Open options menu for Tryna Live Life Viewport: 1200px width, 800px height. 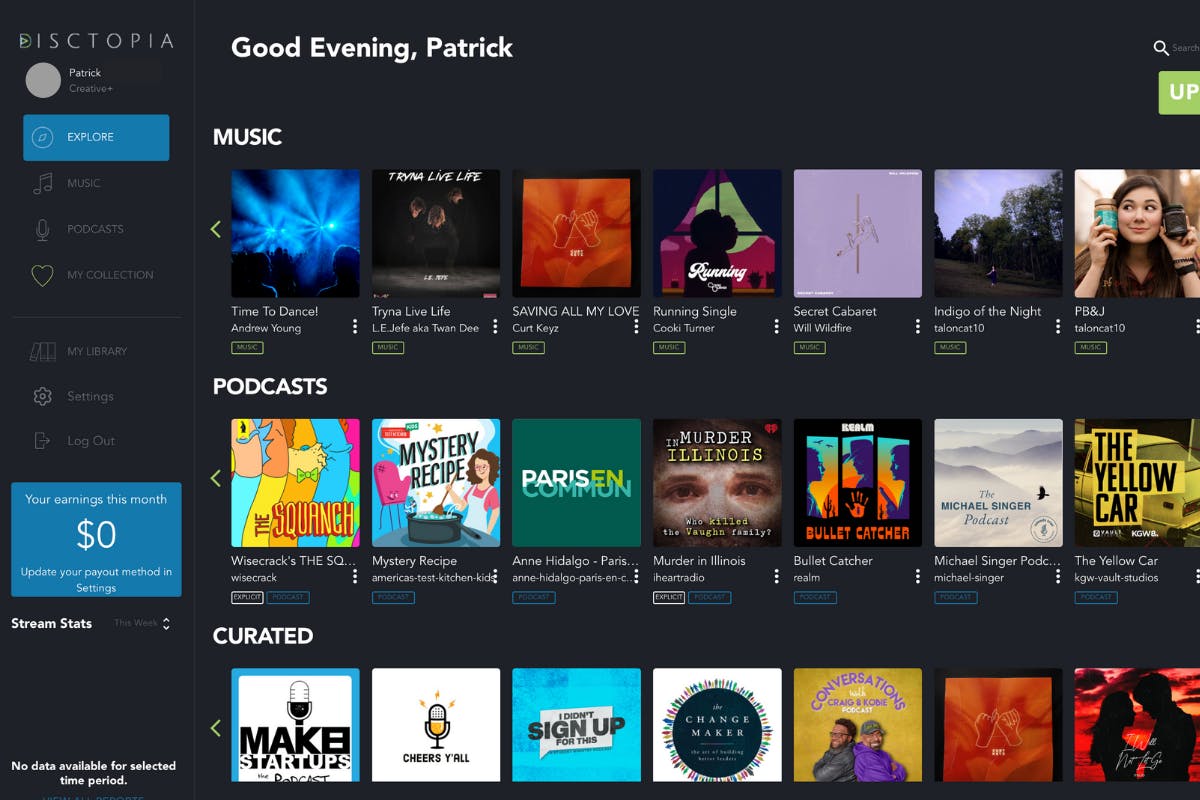click(495, 327)
